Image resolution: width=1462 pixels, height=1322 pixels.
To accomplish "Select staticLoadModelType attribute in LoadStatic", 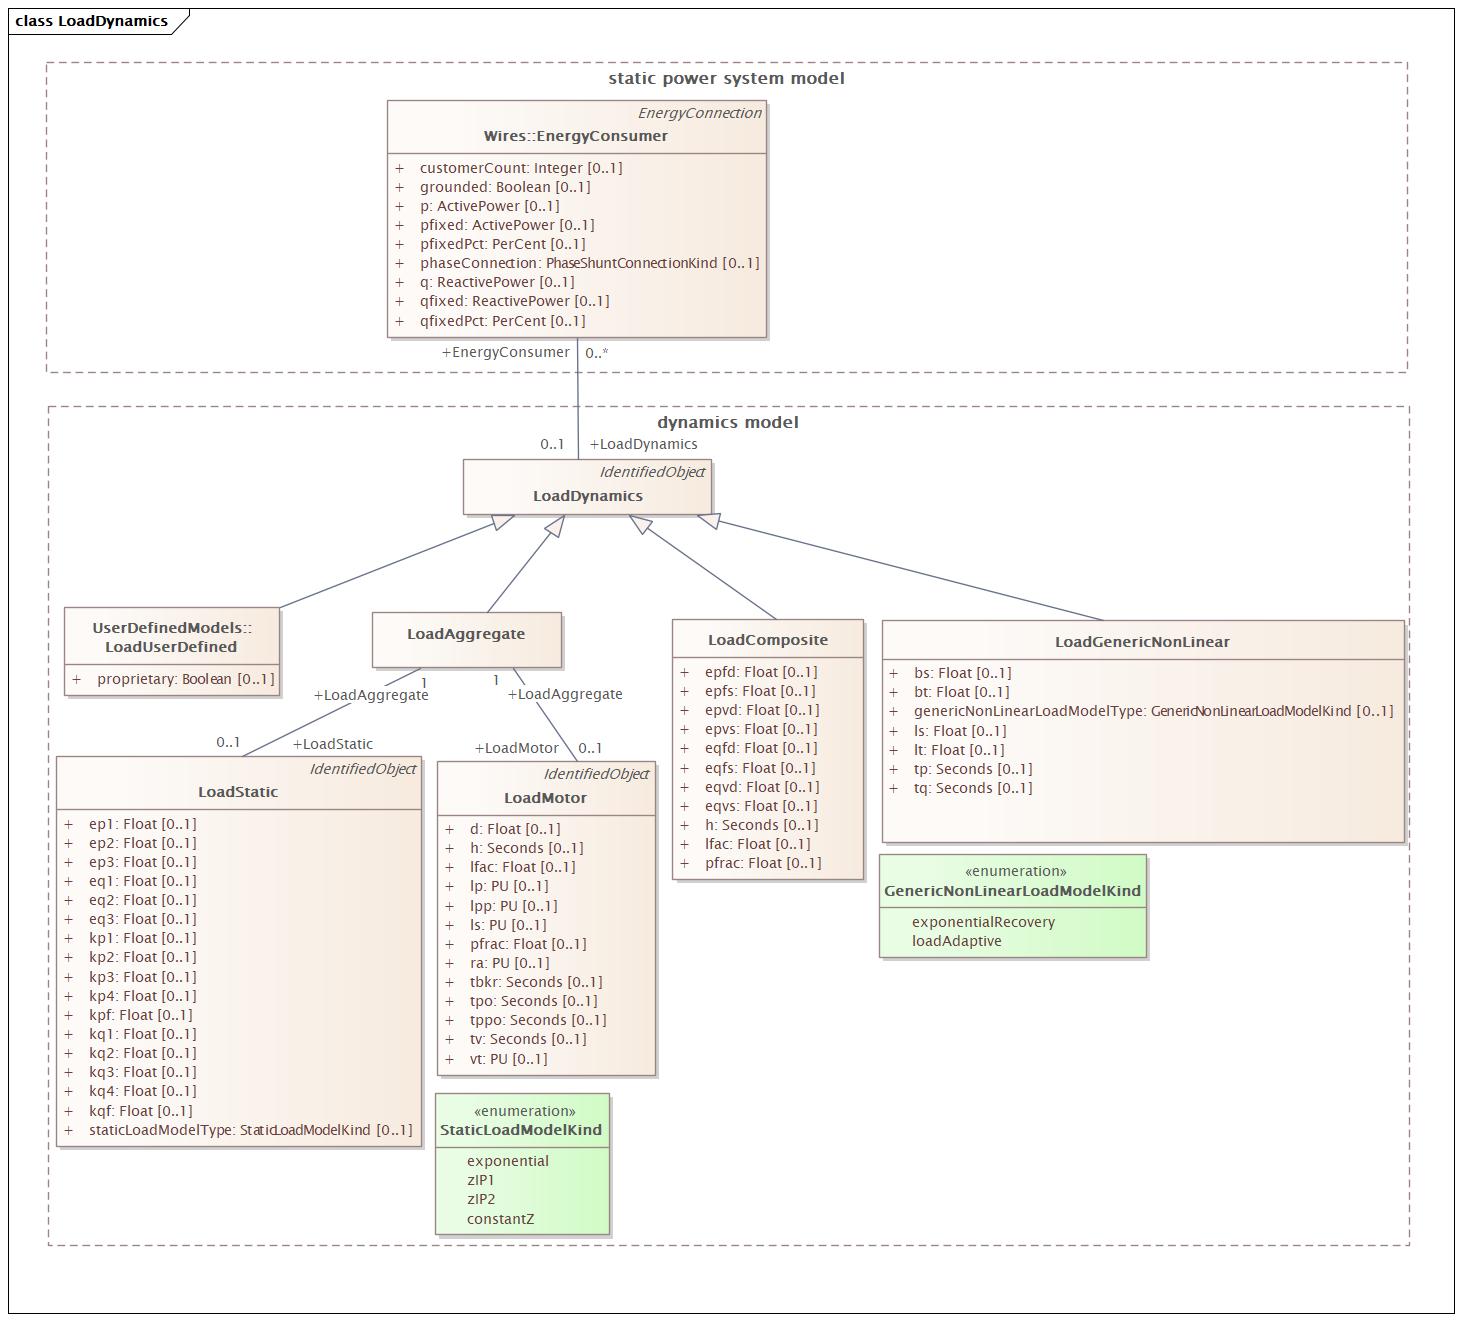I will pos(250,1130).
